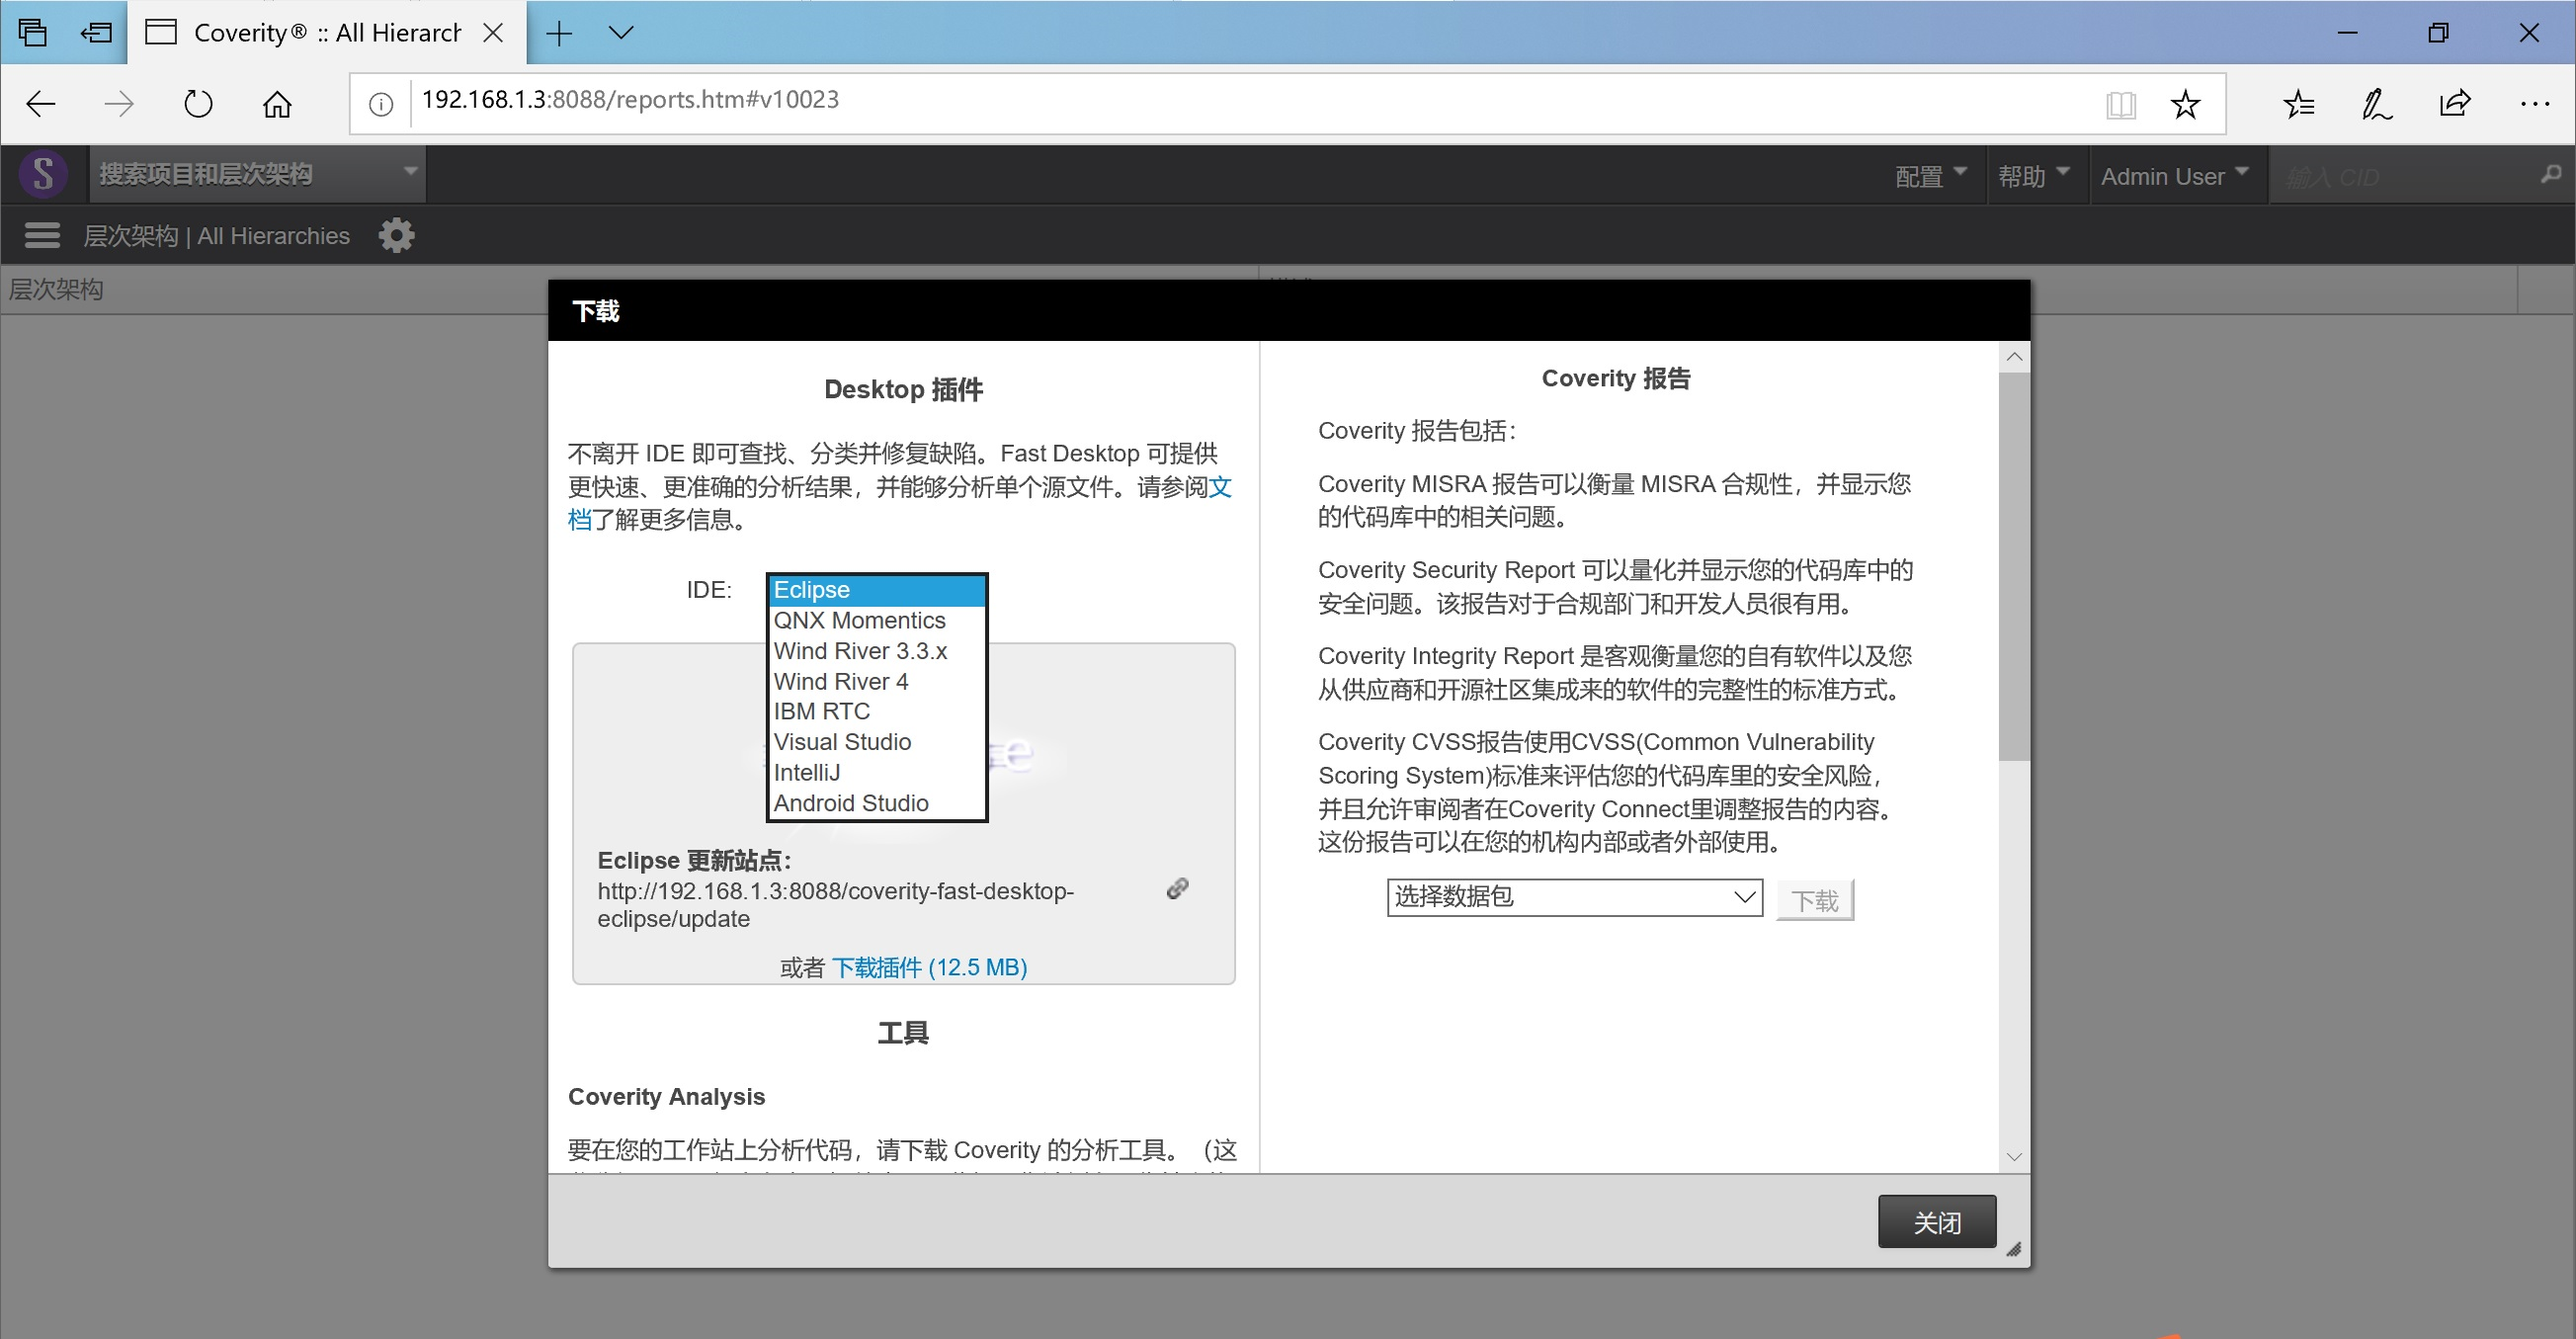2576x1339 pixels.
Task: Open the web notes pen icon
Action: (2377, 103)
